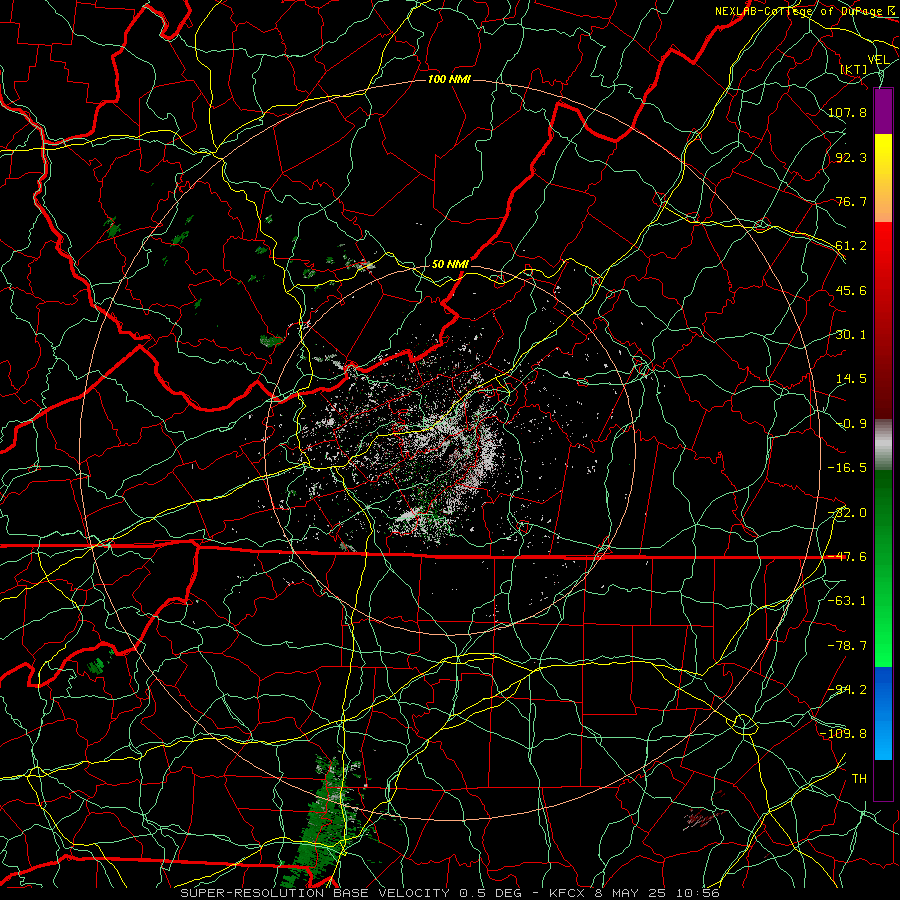Select the purple segment of the color bar
Screen dimensions: 900x900
[883, 111]
